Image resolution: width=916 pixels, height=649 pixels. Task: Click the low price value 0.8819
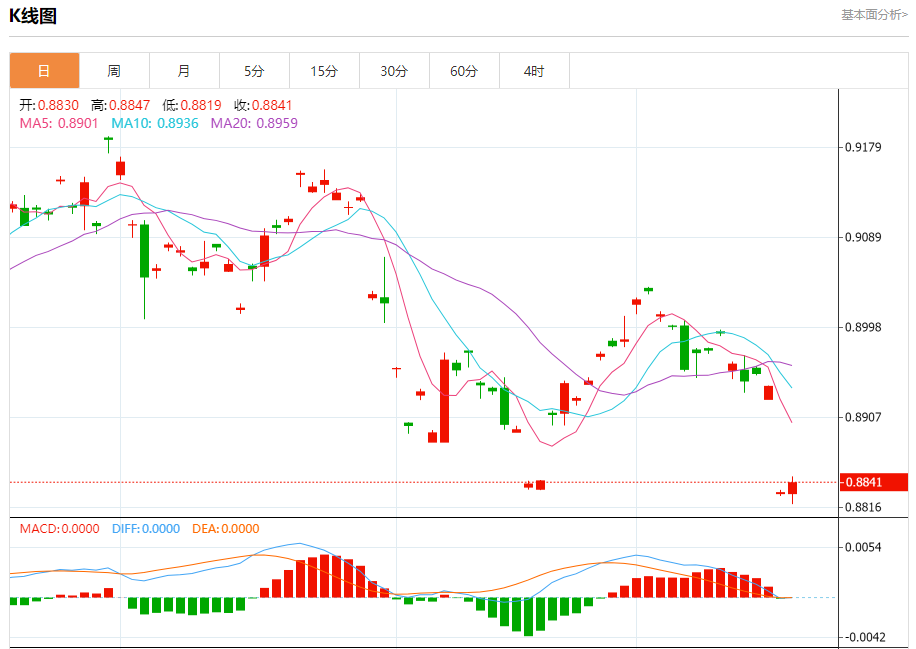[201, 105]
